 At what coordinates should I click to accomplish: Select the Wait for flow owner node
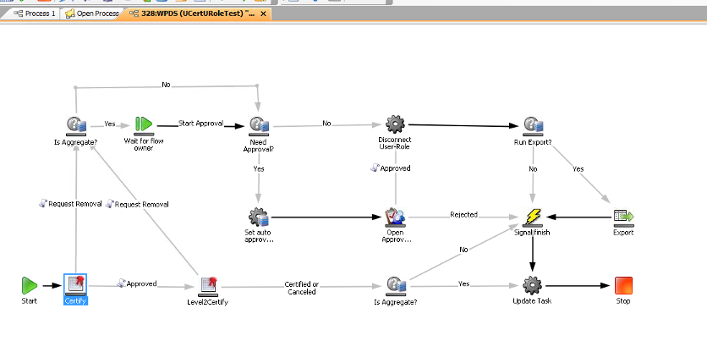click(x=144, y=125)
